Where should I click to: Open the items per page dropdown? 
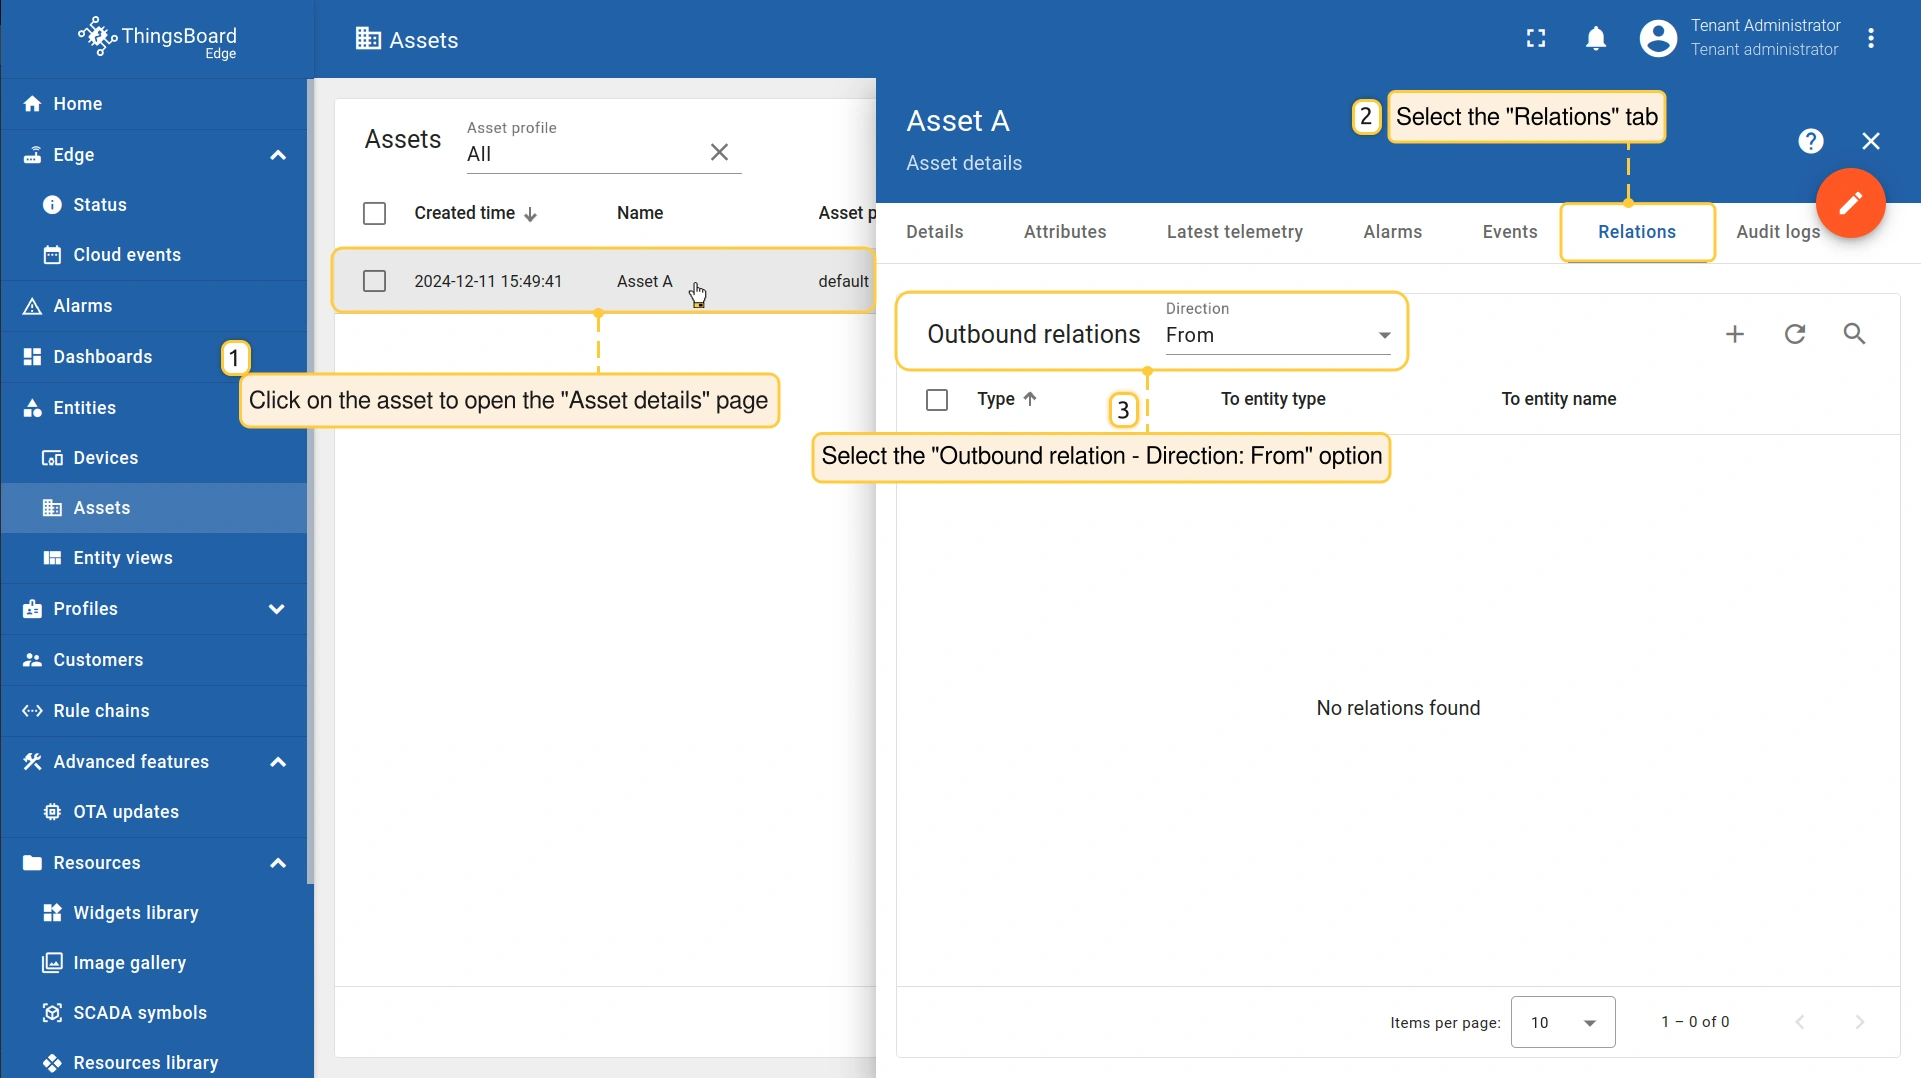point(1562,1022)
